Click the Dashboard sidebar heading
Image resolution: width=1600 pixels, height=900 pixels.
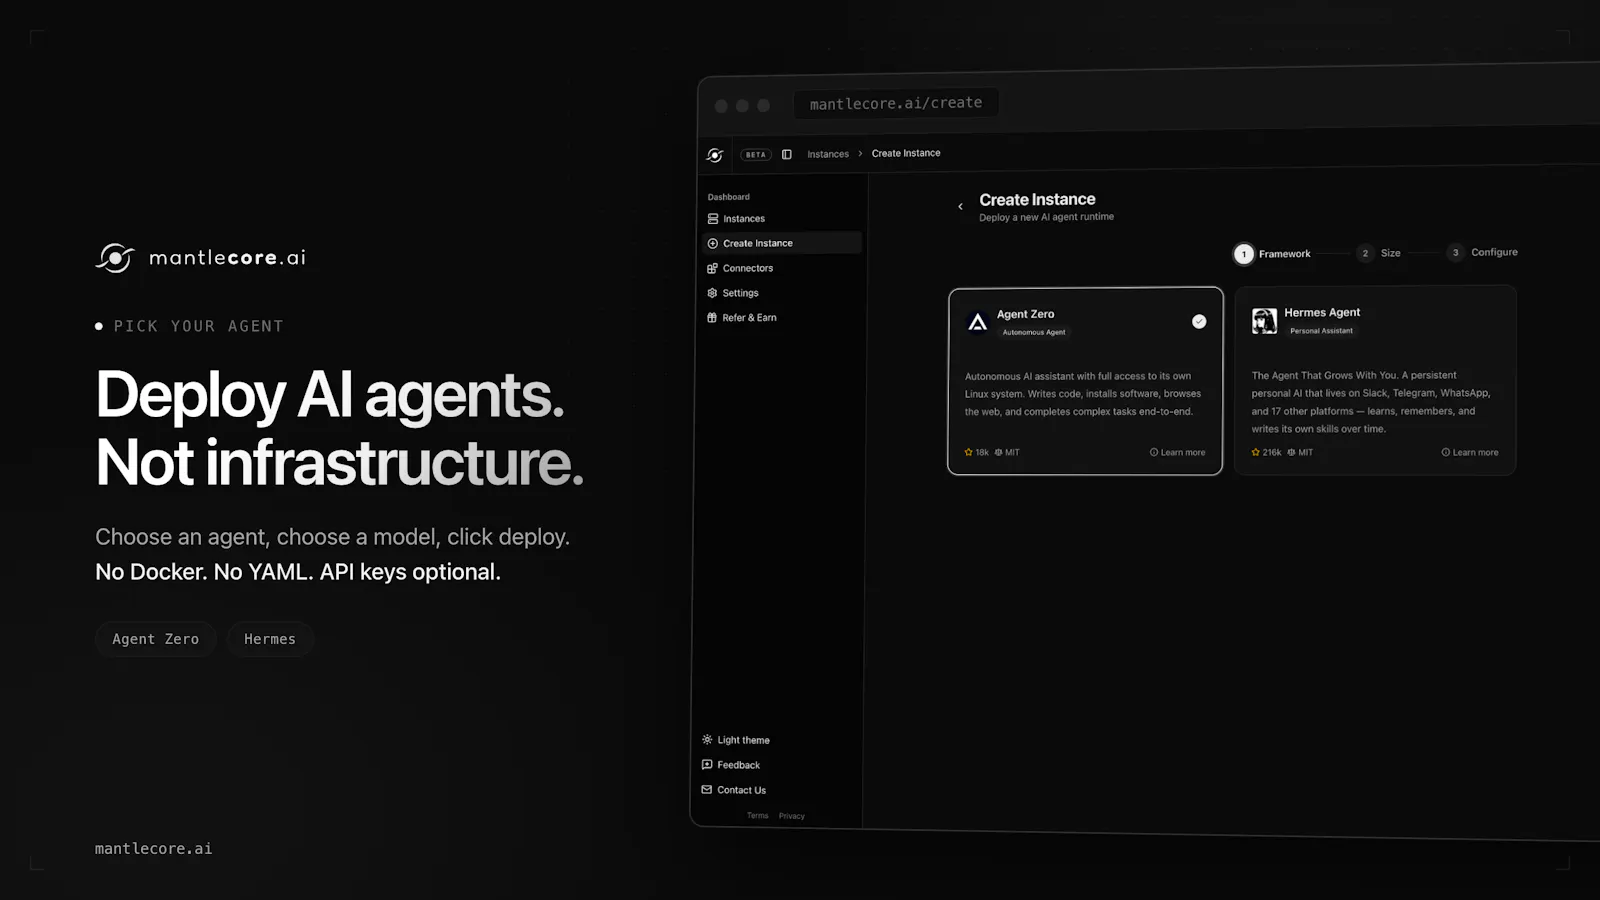728,197
